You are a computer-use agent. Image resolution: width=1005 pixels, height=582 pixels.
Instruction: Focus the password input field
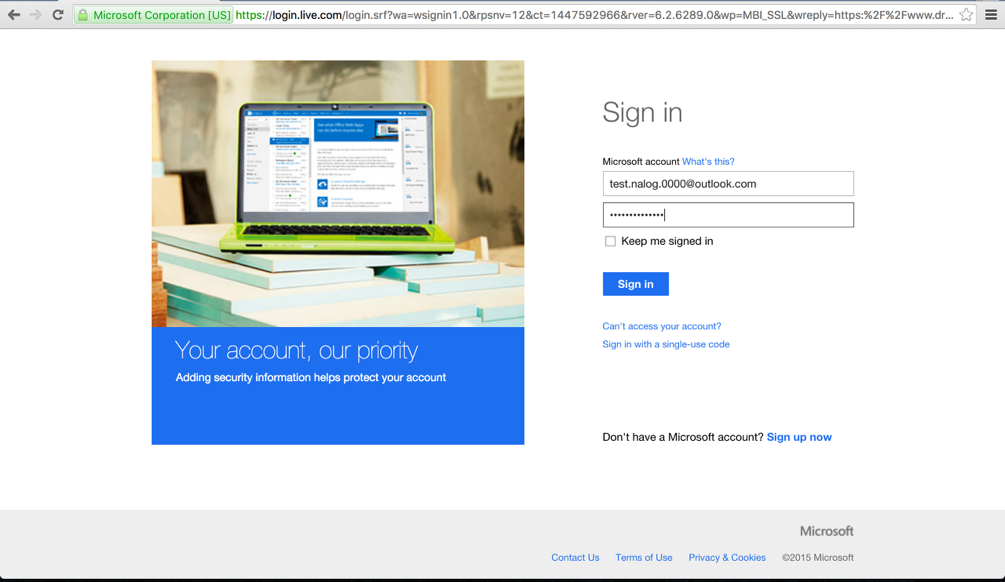coord(728,215)
